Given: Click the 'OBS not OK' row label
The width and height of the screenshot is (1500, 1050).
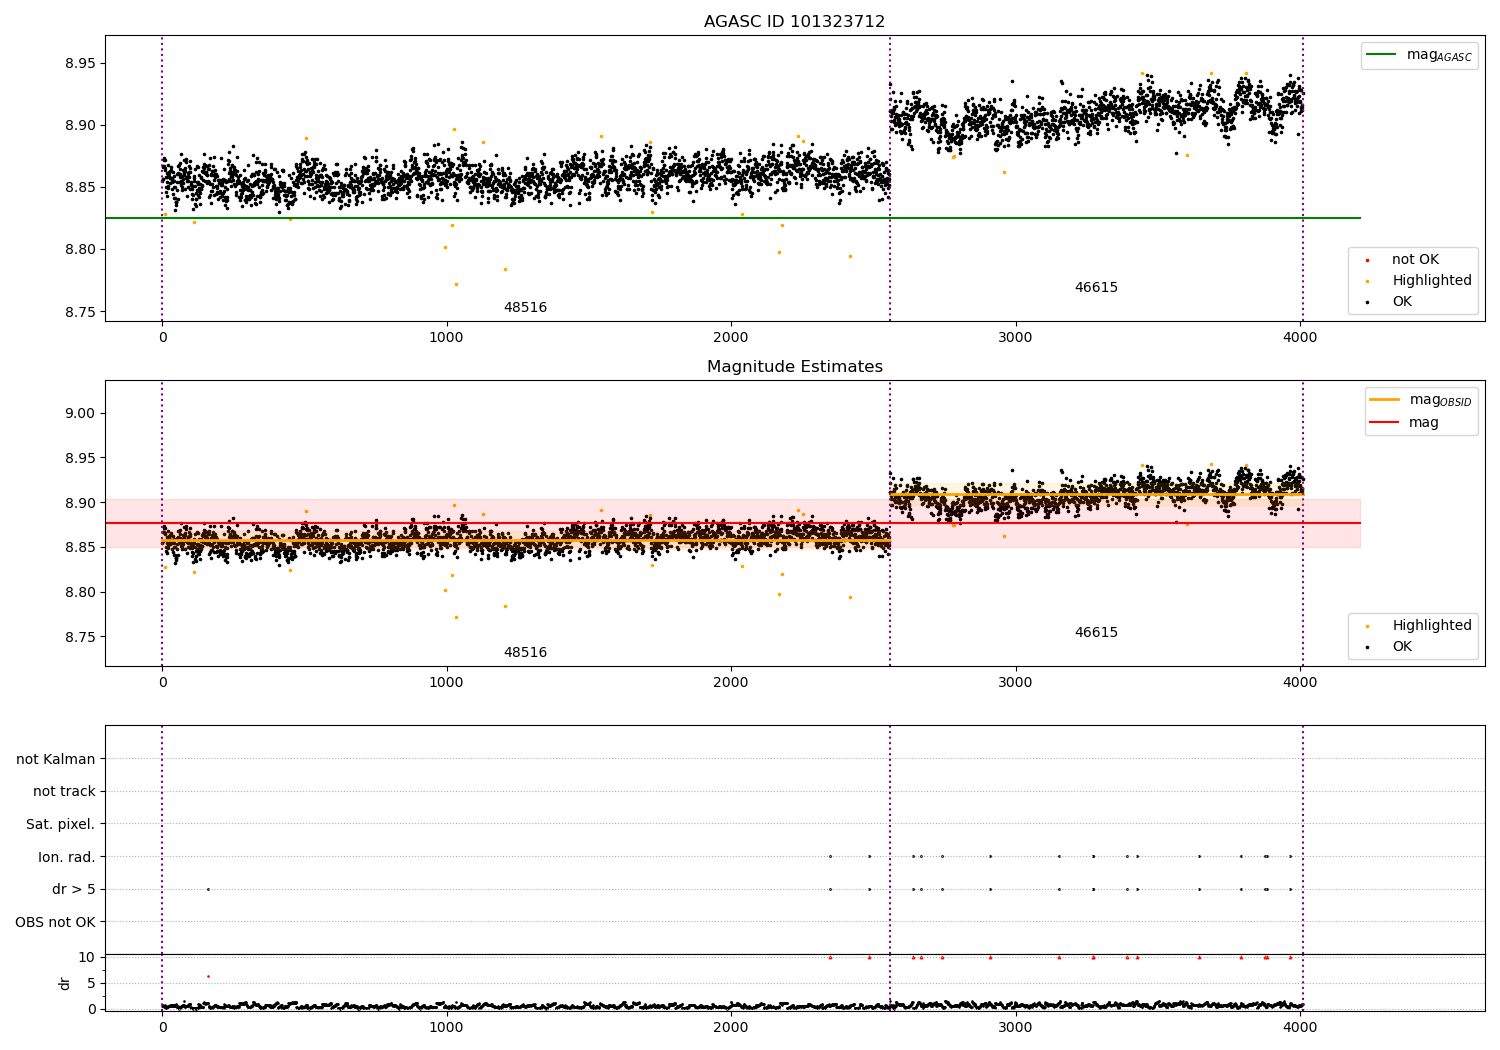Looking at the screenshot, I should (55, 922).
